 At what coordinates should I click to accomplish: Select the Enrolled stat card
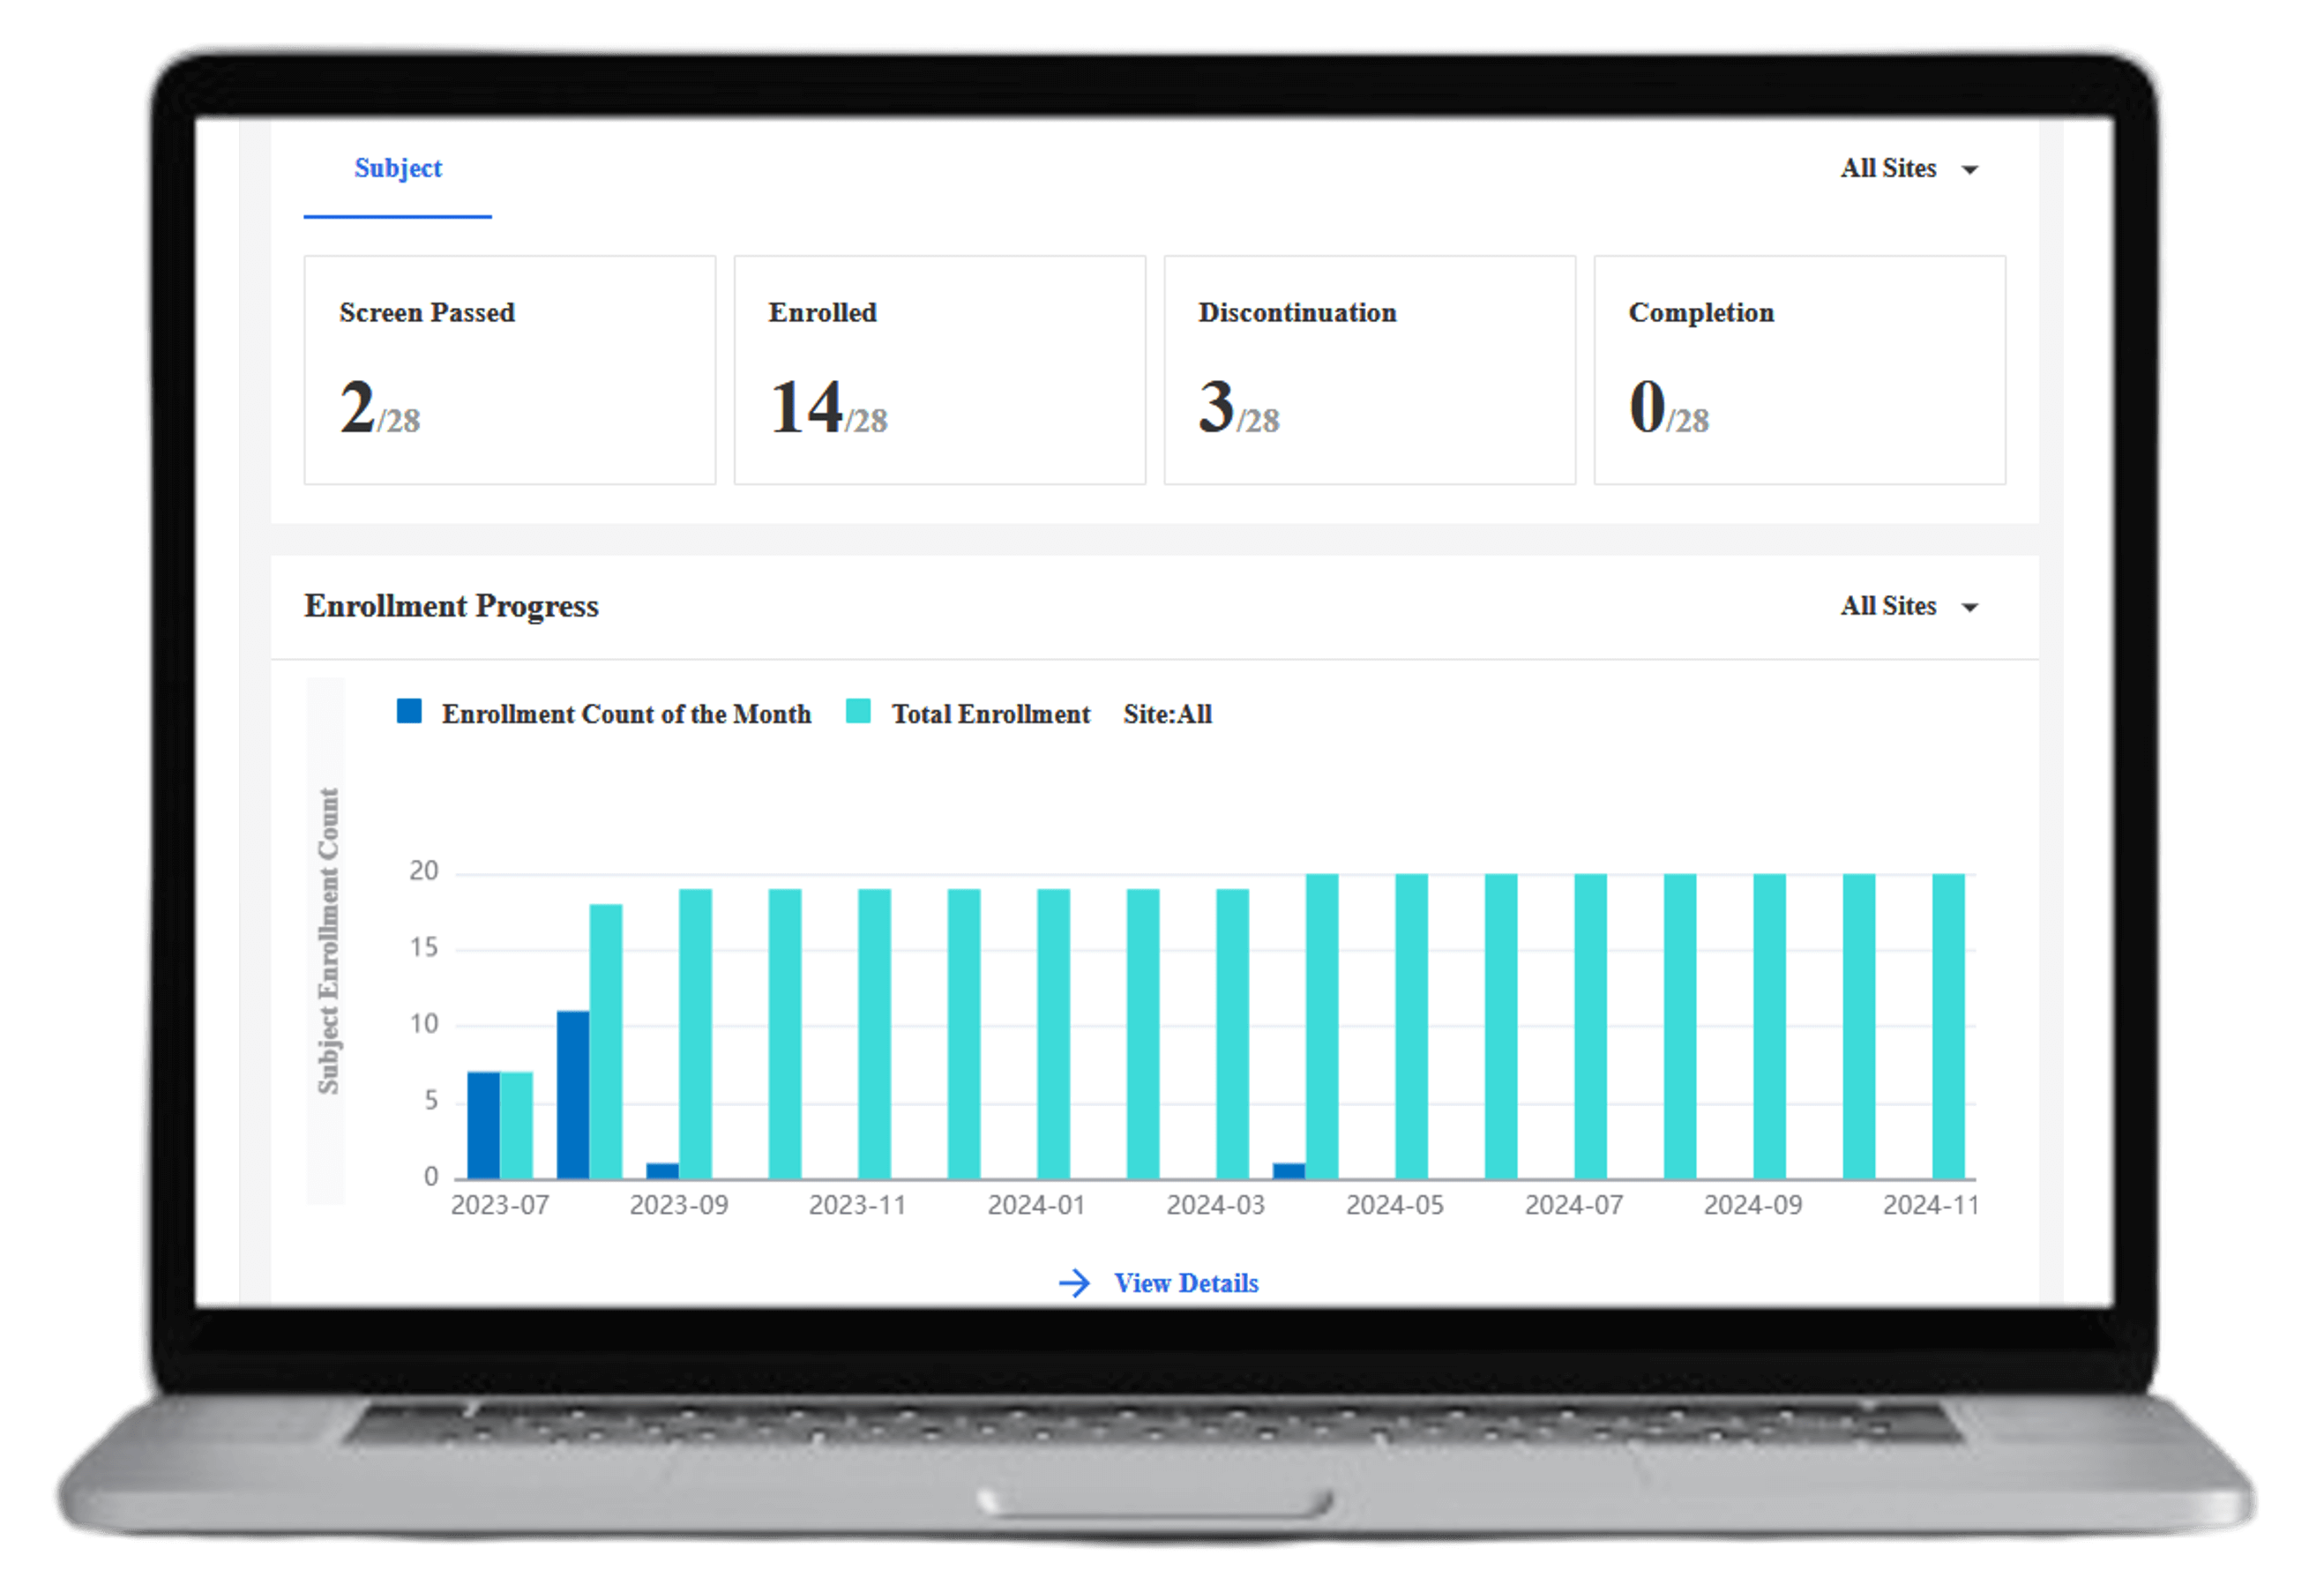point(940,370)
